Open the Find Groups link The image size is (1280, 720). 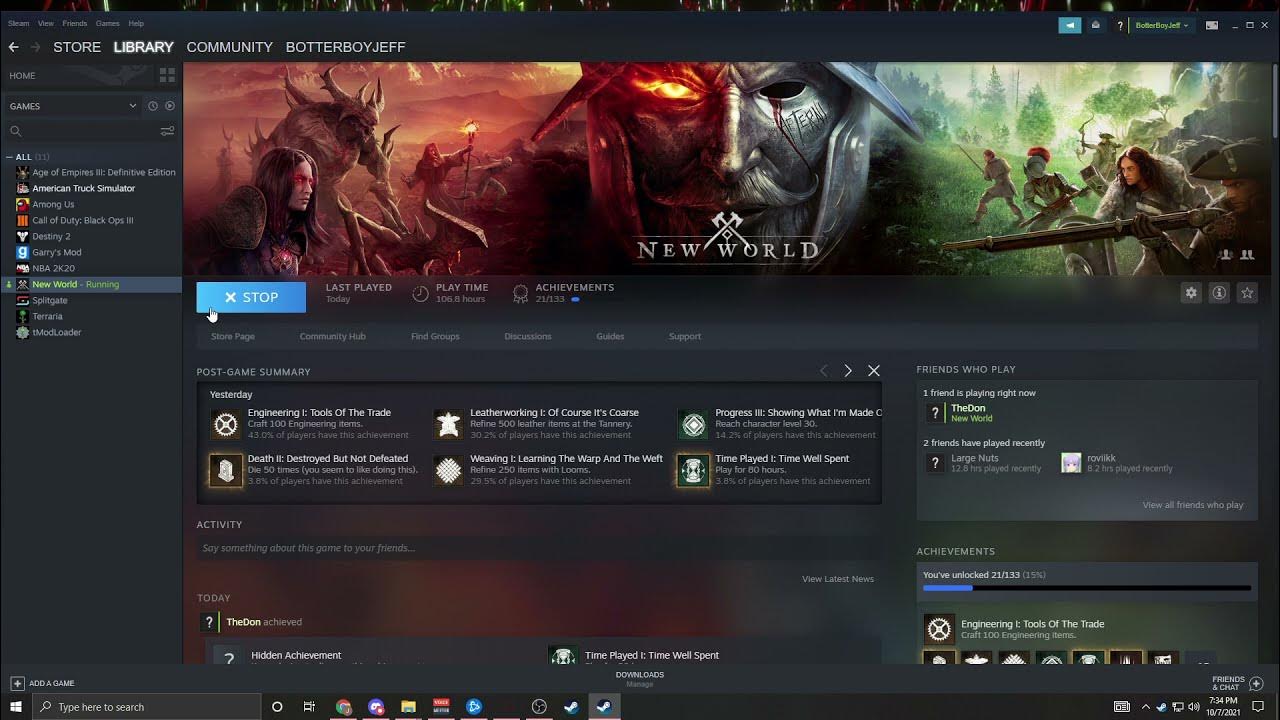[x=435, y=336]
